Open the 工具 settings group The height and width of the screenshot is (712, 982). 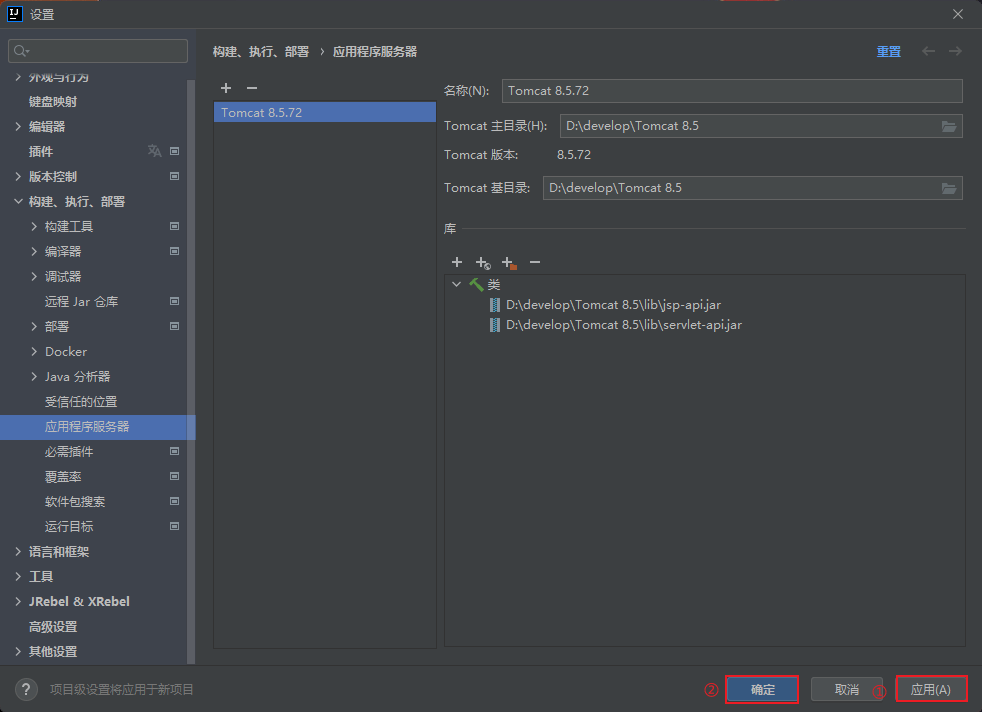click(41, 577)
